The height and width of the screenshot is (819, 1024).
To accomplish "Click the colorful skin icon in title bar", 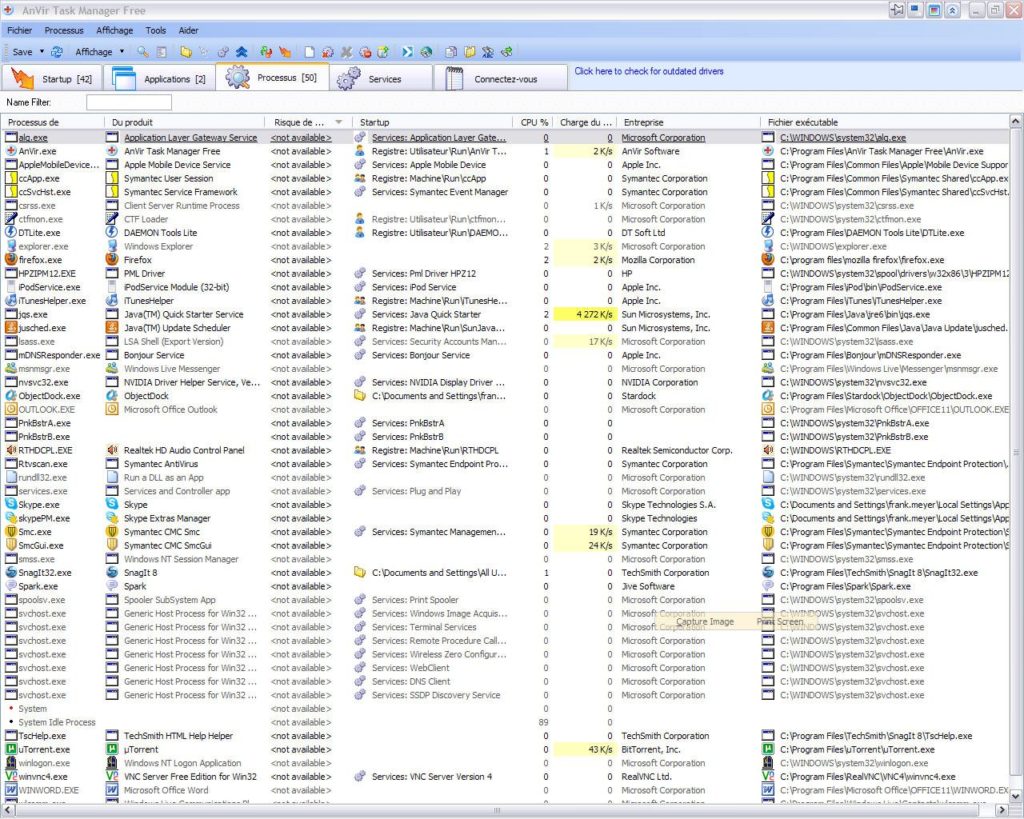I will tap(934, 10).
